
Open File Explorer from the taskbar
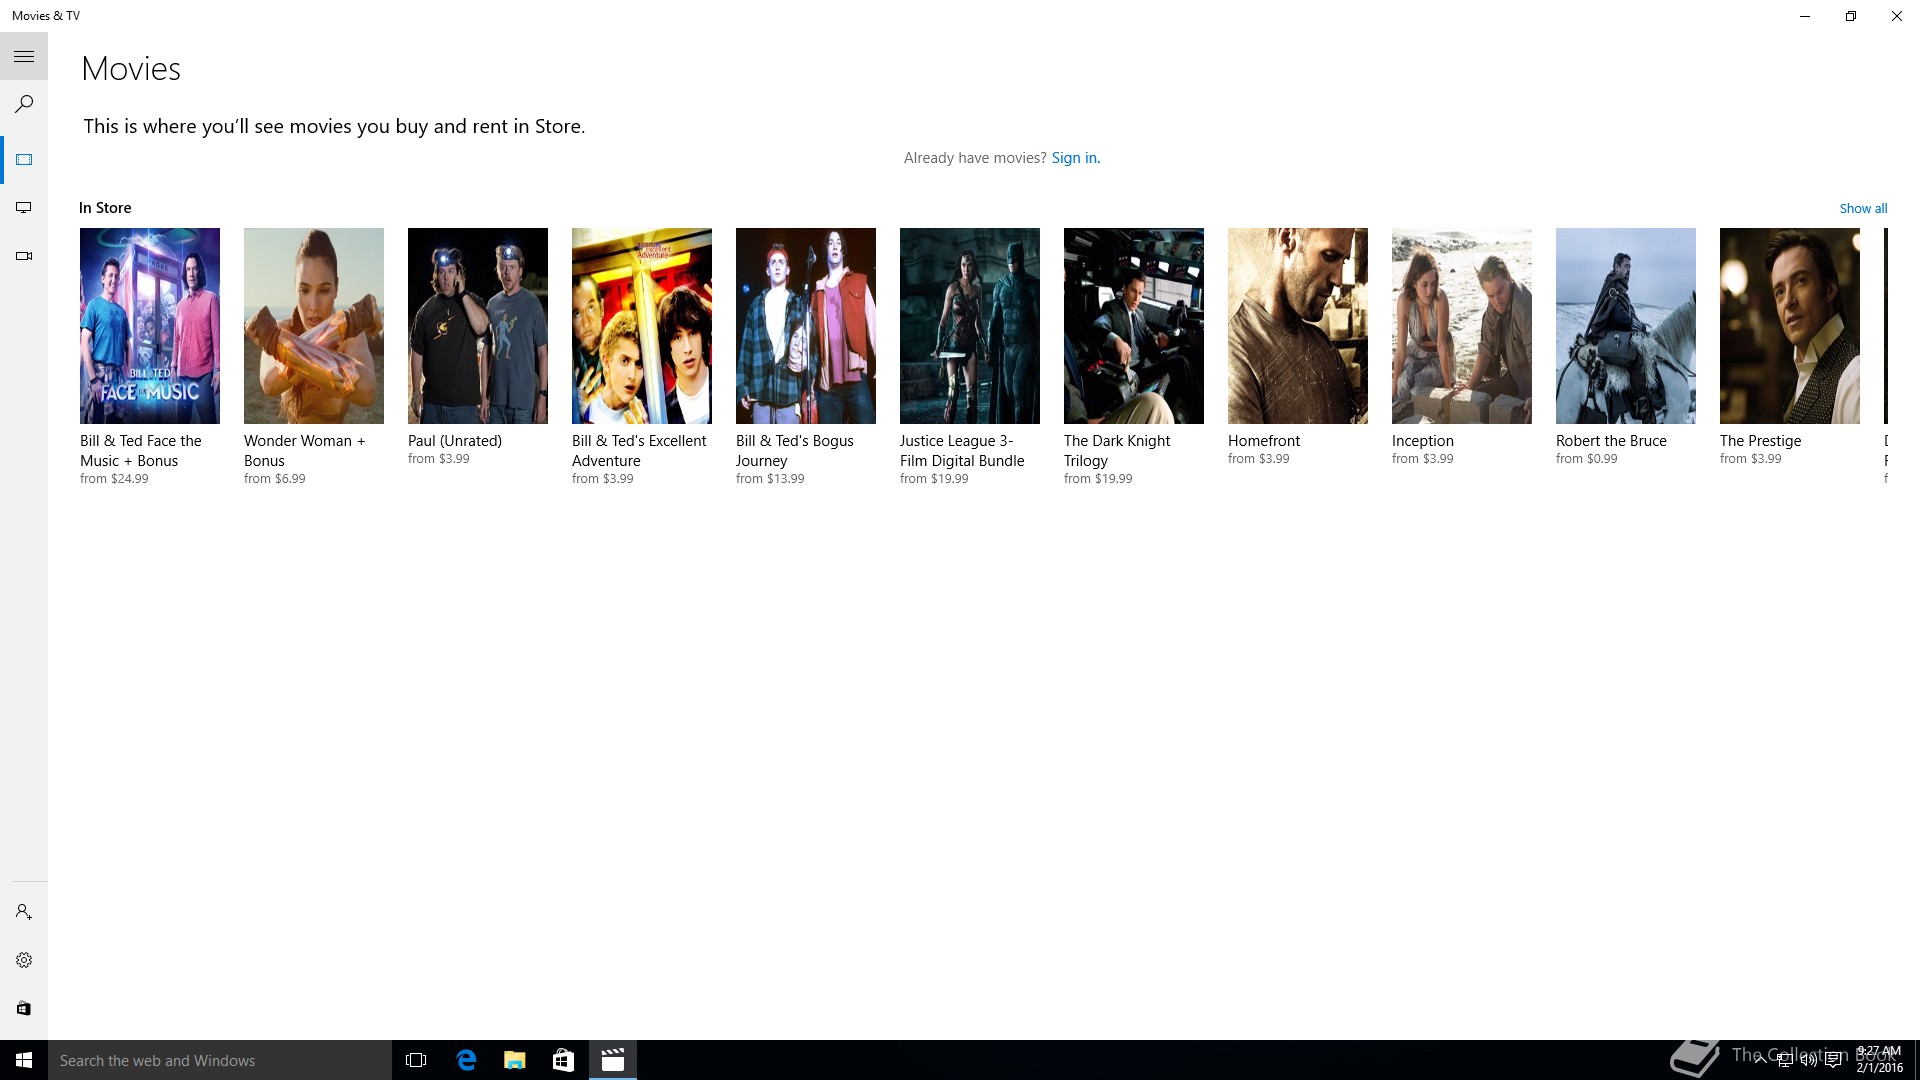514,1060
